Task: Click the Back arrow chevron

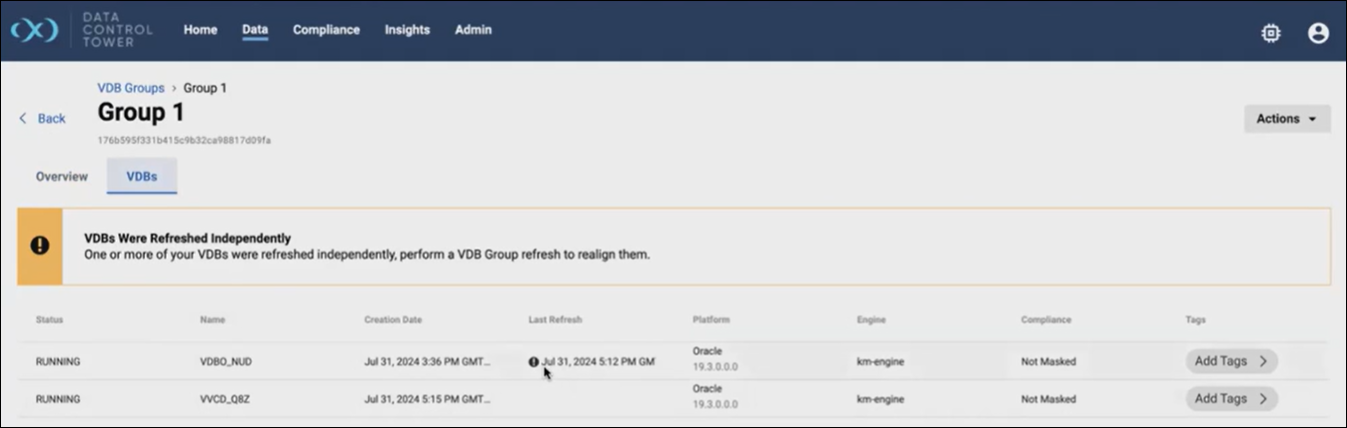Action: [23, 119]
